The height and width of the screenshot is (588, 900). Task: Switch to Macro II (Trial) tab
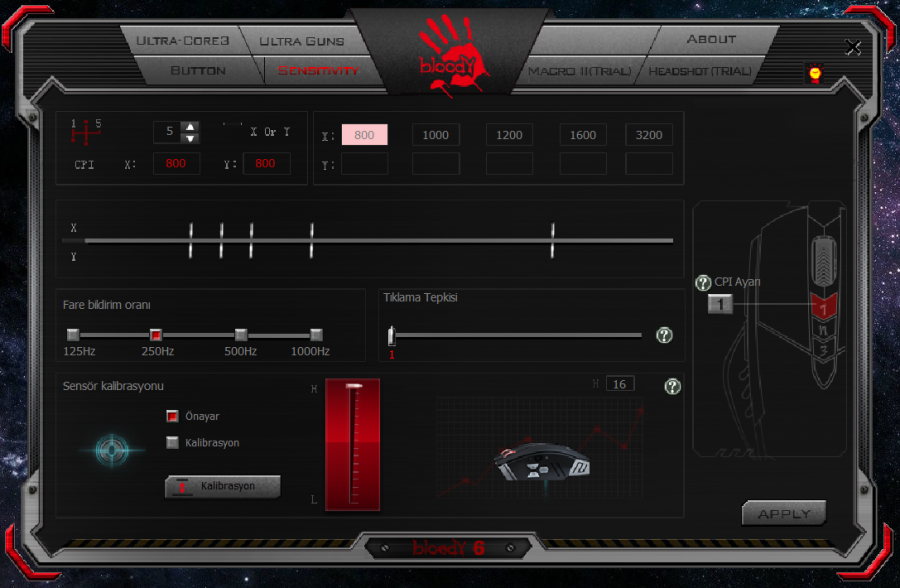[x=579, y=71]
